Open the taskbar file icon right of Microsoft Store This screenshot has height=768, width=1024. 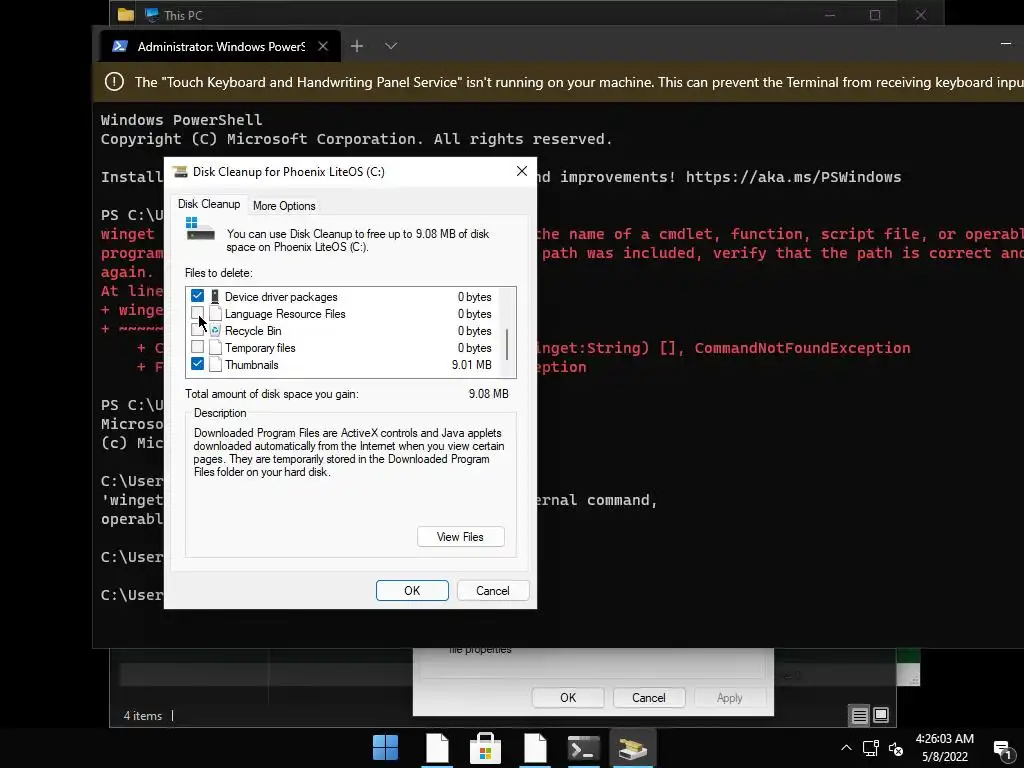[x=535, y=748]
